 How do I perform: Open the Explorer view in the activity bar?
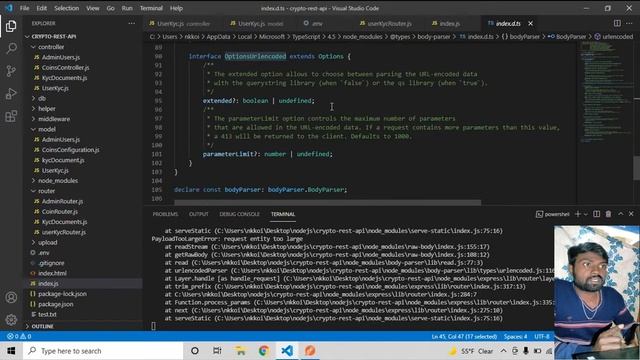point(11,26)
